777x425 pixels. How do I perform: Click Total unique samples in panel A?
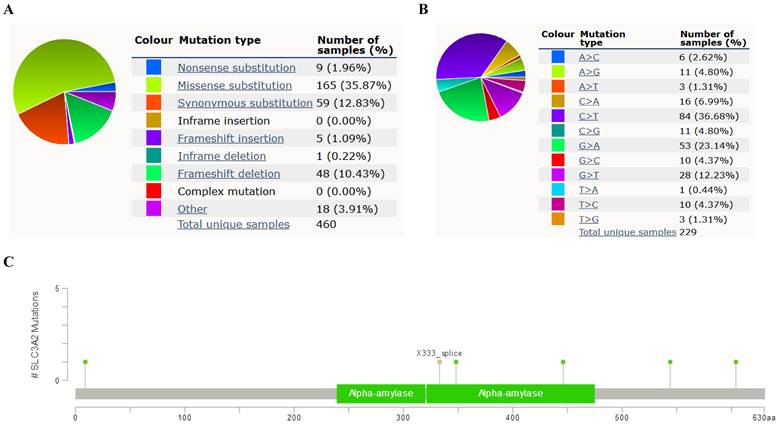233,224
